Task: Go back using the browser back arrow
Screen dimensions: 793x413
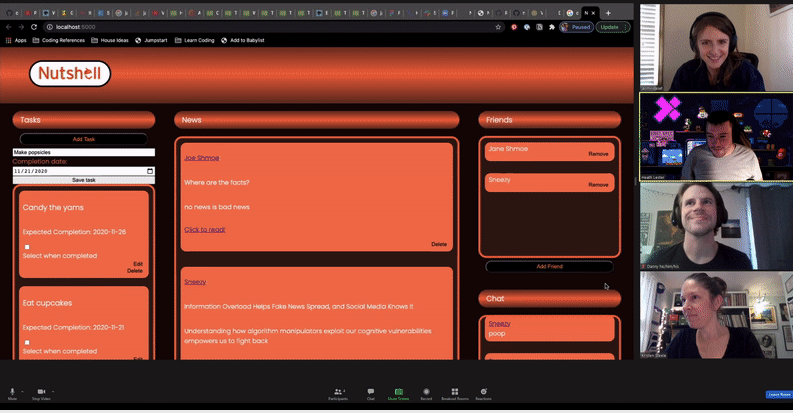Action: 9,27
